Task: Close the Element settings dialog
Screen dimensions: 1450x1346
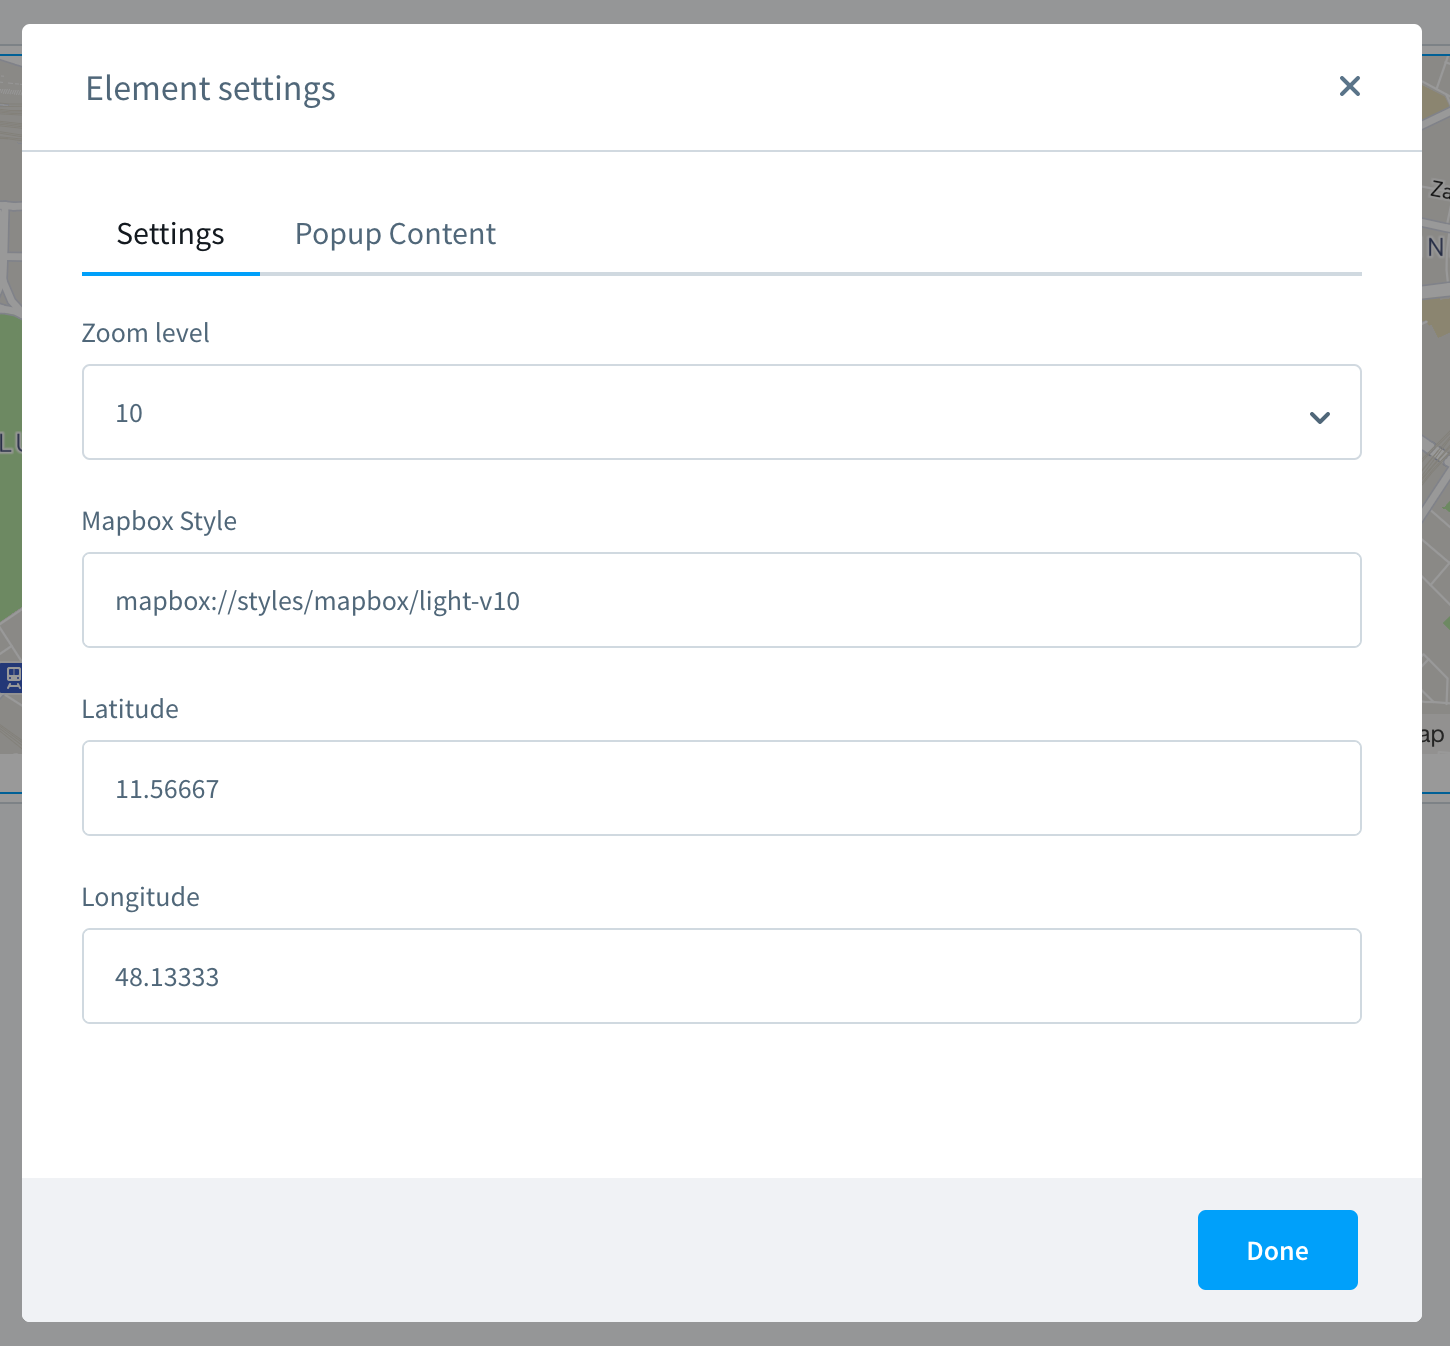Action: coord(1349,87)
